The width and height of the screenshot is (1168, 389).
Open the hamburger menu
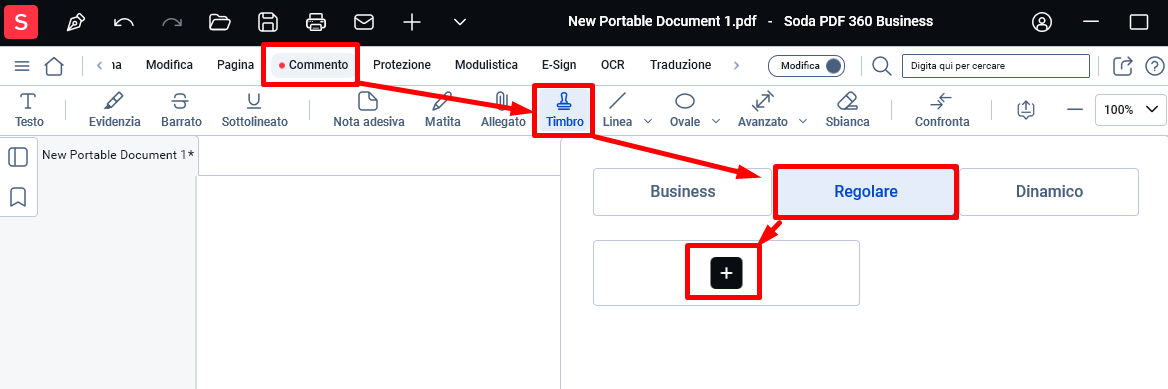[22, 66]
